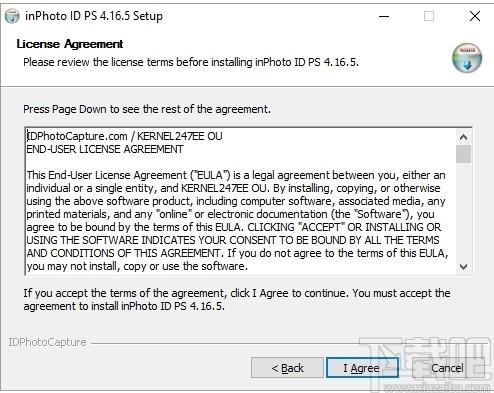
Task: Click the END-USER LICENSE AGREEMENT line in text
Action: point(105,149)
